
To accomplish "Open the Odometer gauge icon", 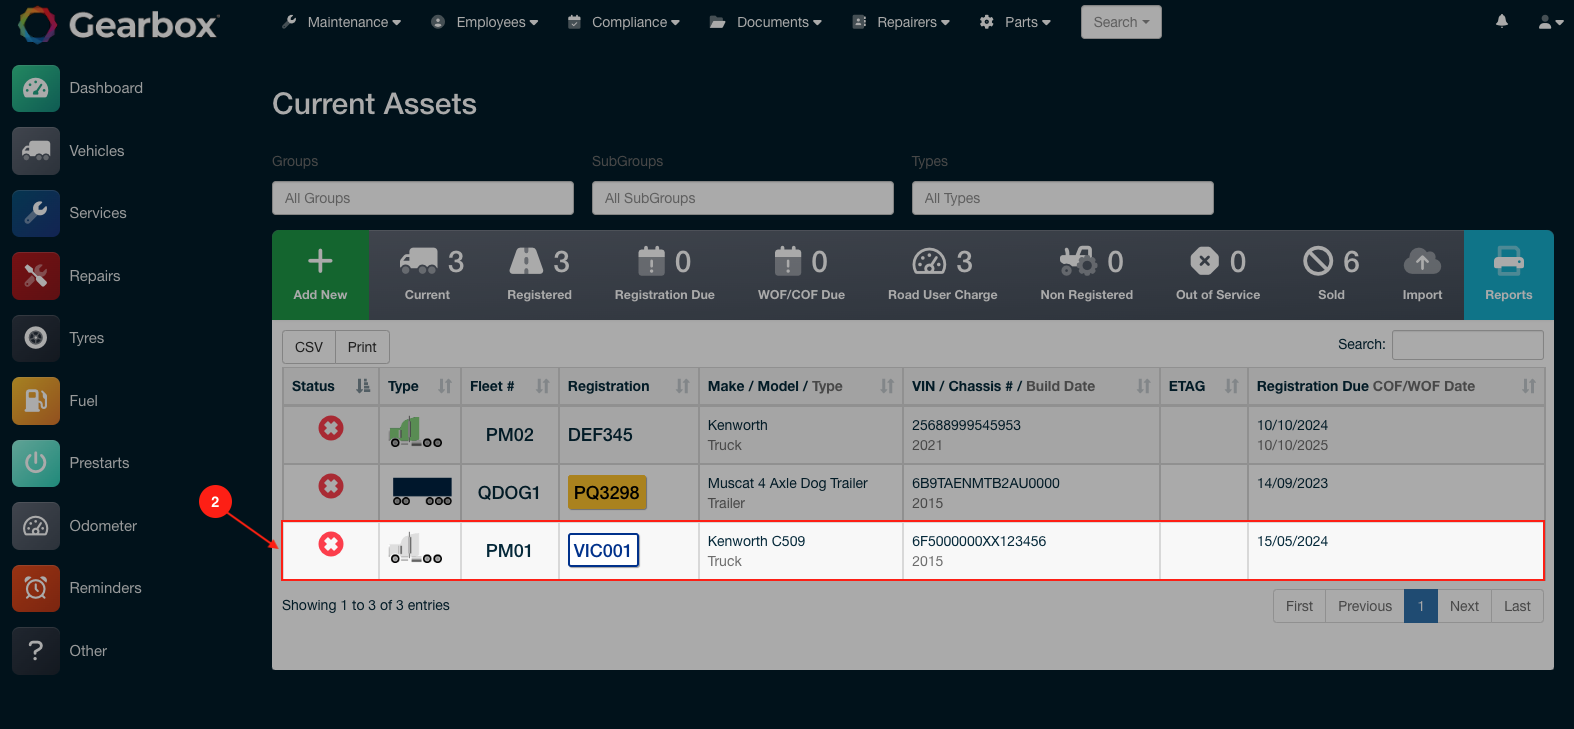I will coord(36,526).
